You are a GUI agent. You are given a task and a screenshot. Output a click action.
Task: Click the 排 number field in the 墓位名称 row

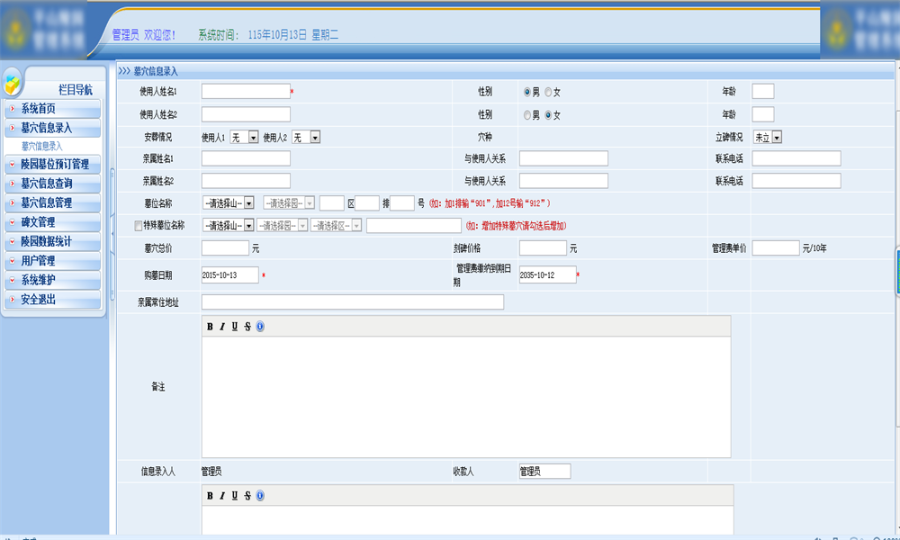coord(367,203)
